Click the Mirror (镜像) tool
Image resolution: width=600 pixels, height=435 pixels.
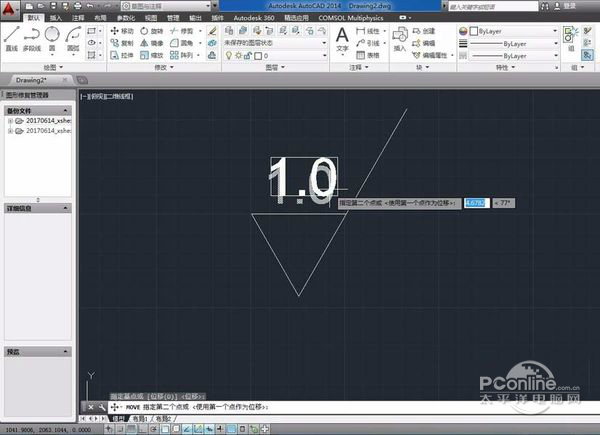coord(152,43)
